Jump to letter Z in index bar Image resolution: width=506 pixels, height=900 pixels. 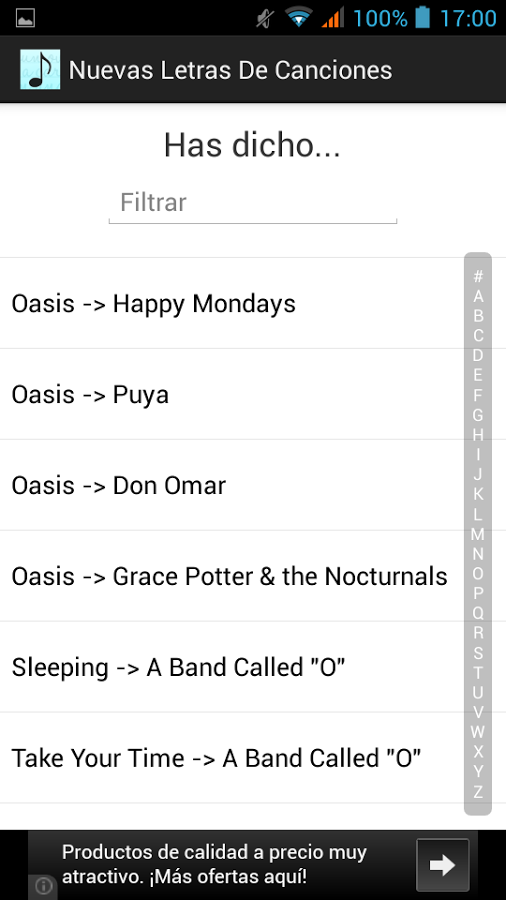pyautogui.click(x=477, y=792)
